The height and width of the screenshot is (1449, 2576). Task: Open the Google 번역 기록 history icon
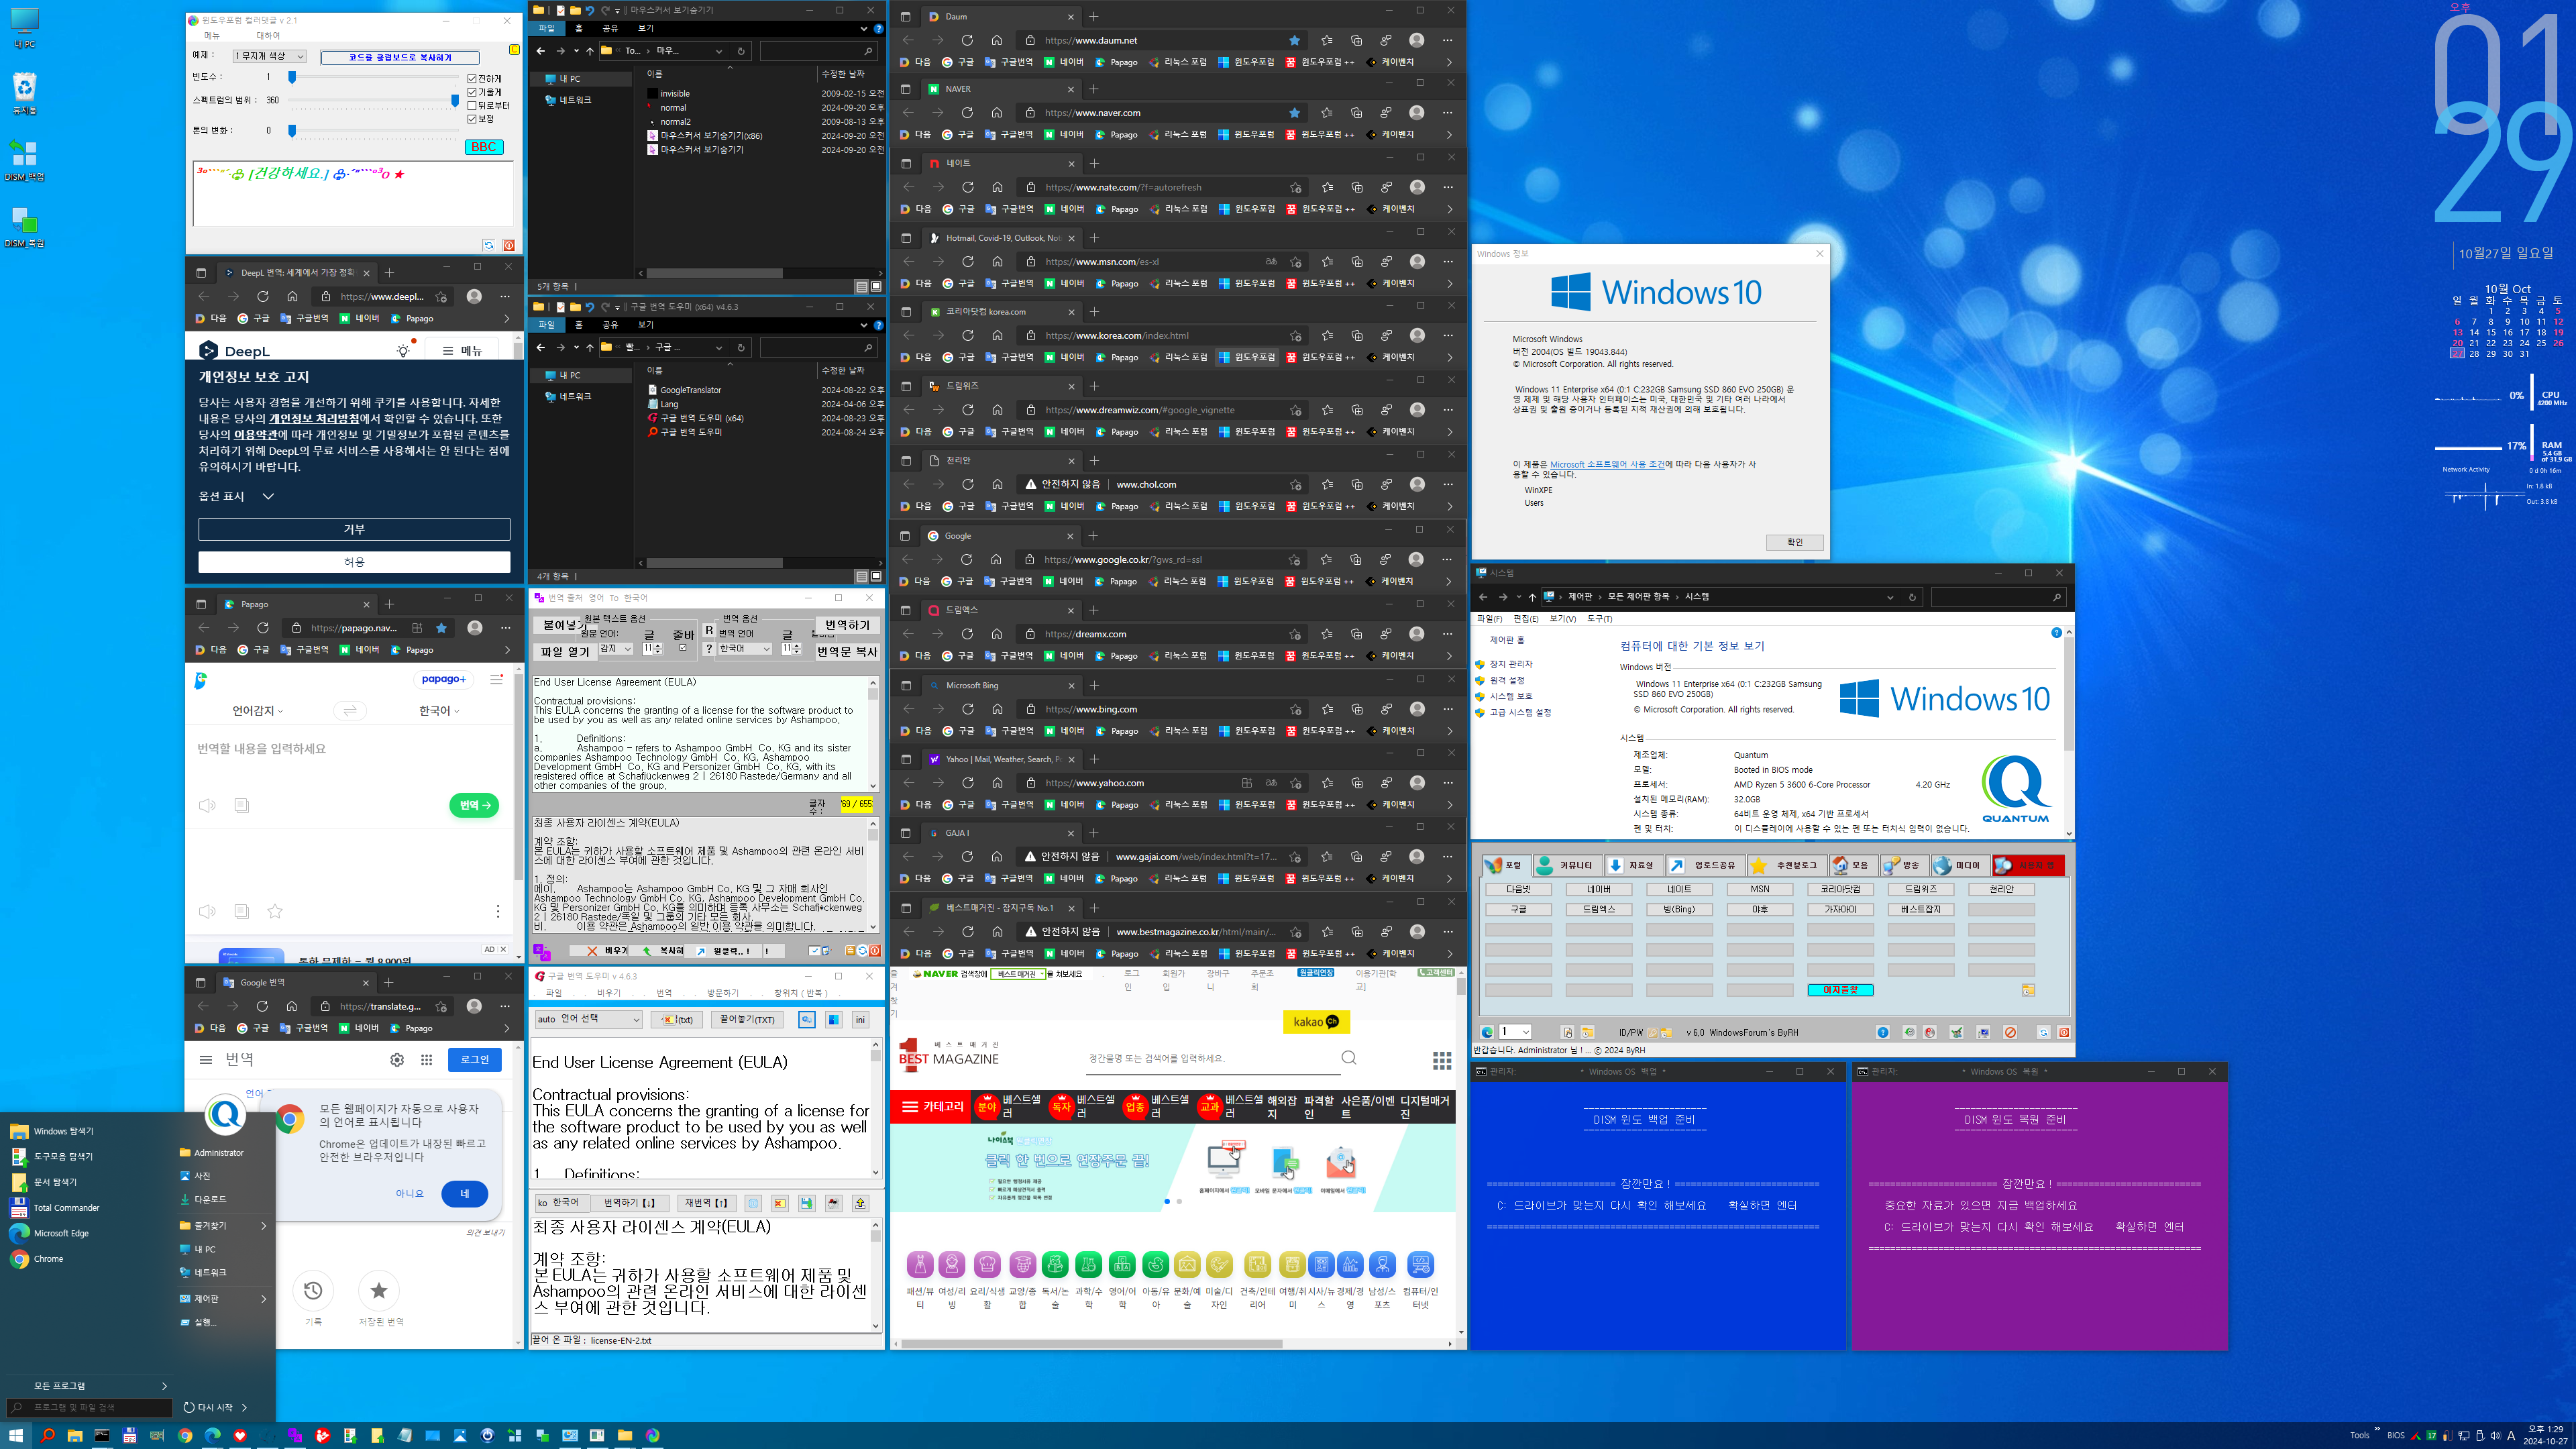click(x=313, y=1291)
